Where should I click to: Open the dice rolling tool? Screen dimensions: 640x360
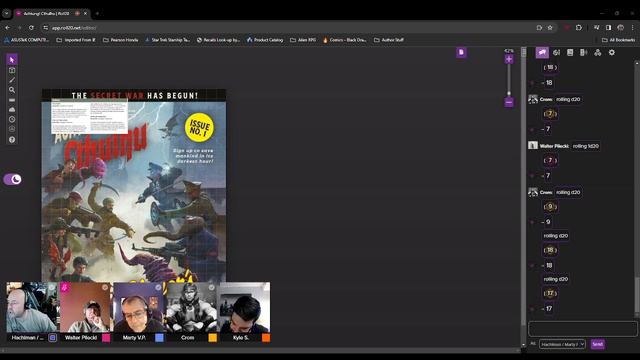pyautogui.click(x=12, y=129)
